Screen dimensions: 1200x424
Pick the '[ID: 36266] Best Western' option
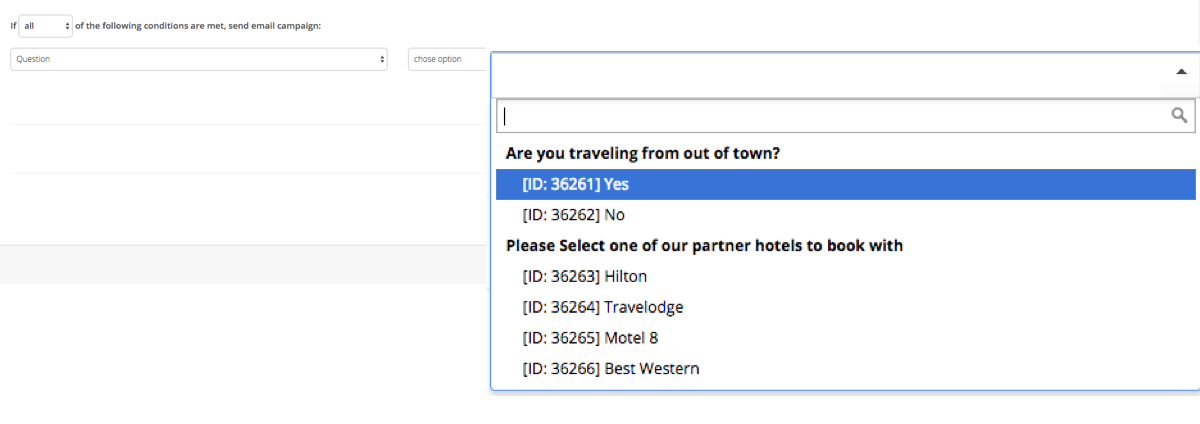click(610, 369)
